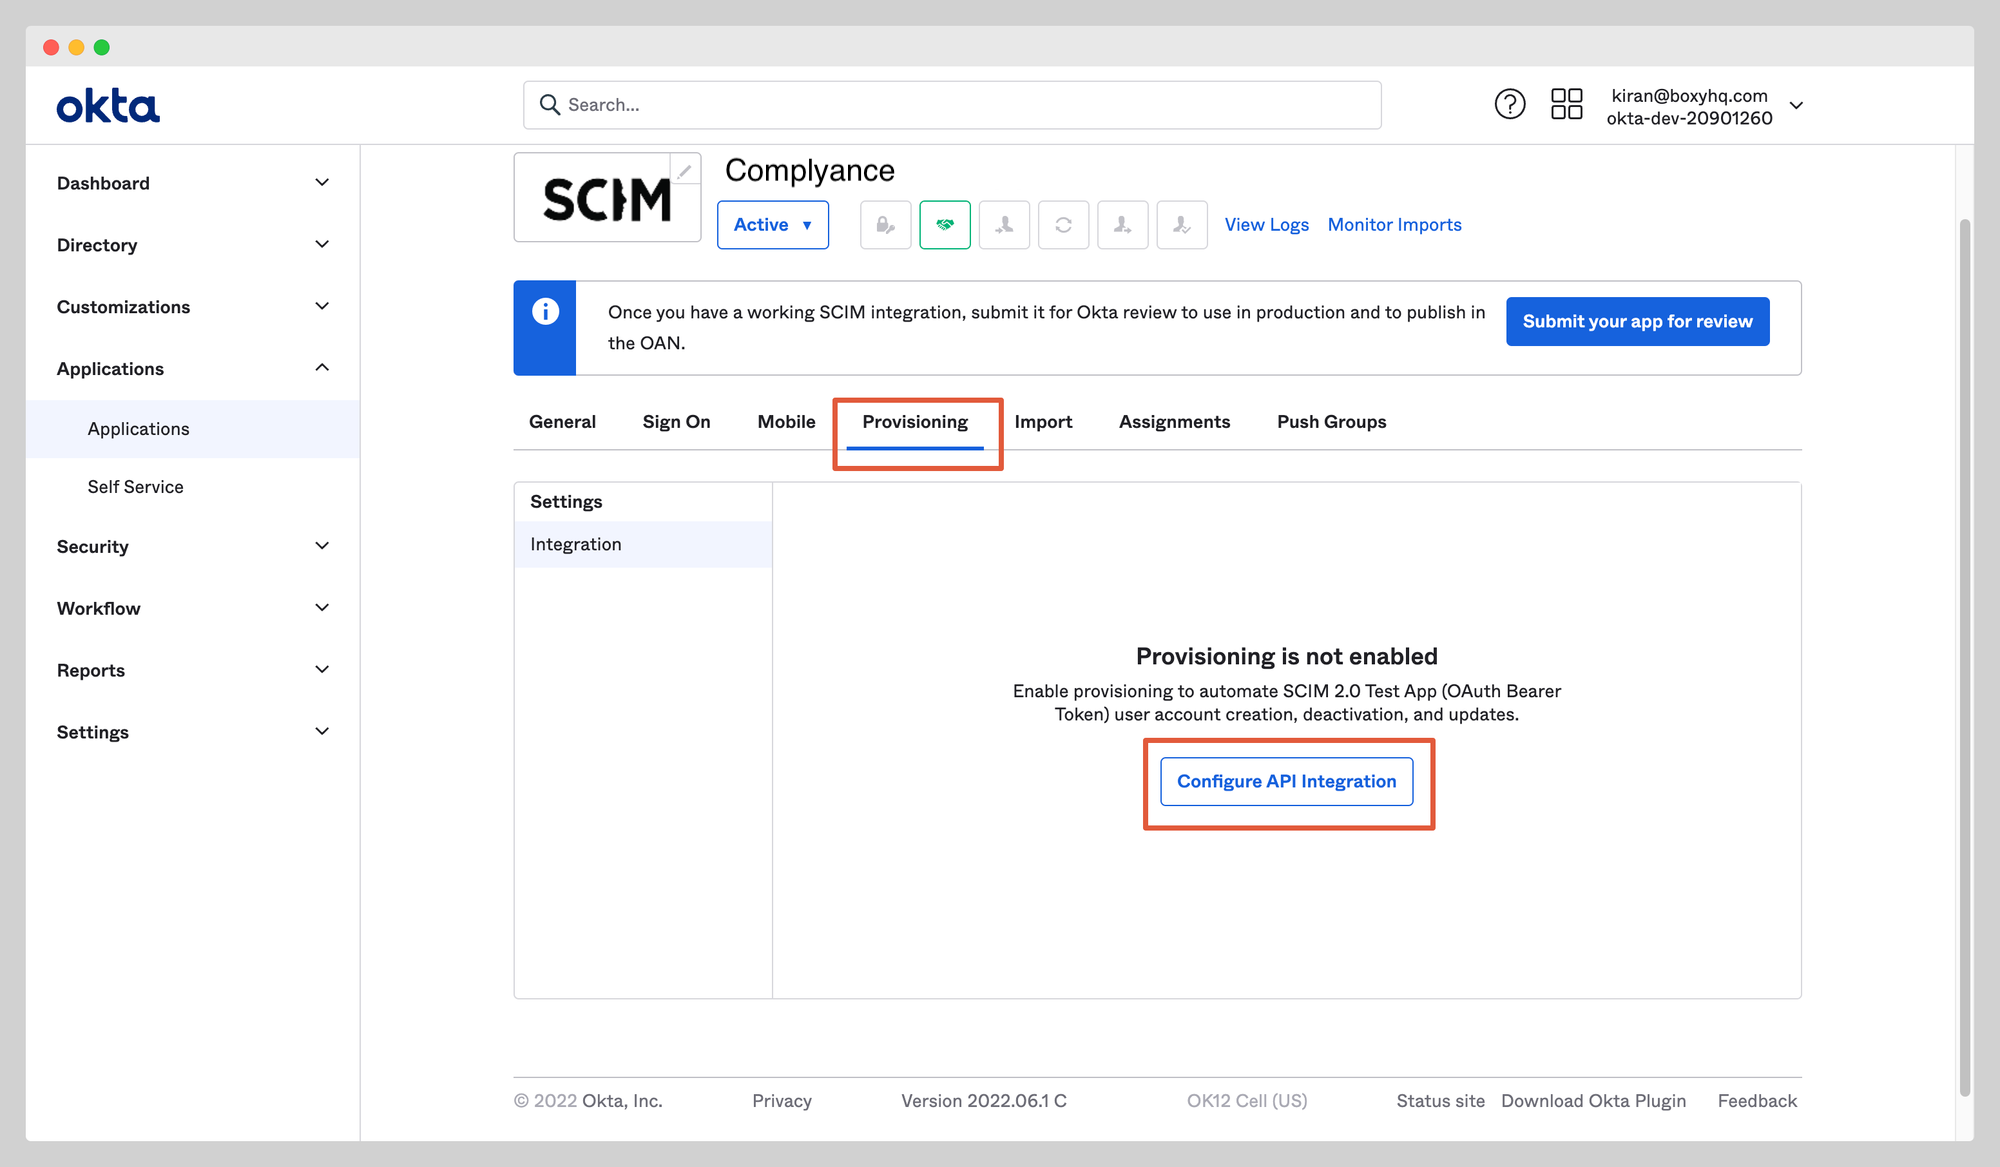Screen dimensions: 2000x1167
Task: Expand the Workflow sidebar section
Action: [x=192, y=609]
